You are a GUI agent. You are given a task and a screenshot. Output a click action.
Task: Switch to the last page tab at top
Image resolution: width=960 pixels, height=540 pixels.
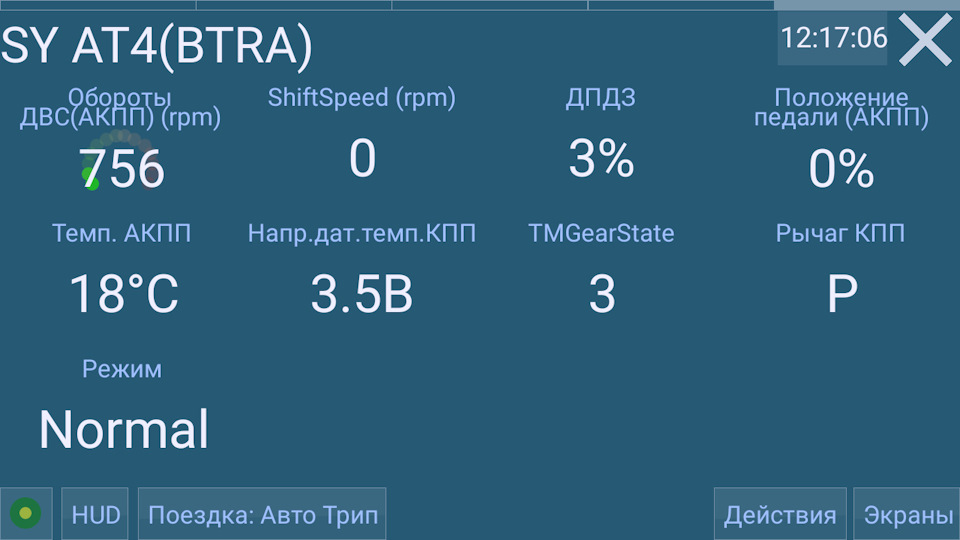tap(867, 5)
